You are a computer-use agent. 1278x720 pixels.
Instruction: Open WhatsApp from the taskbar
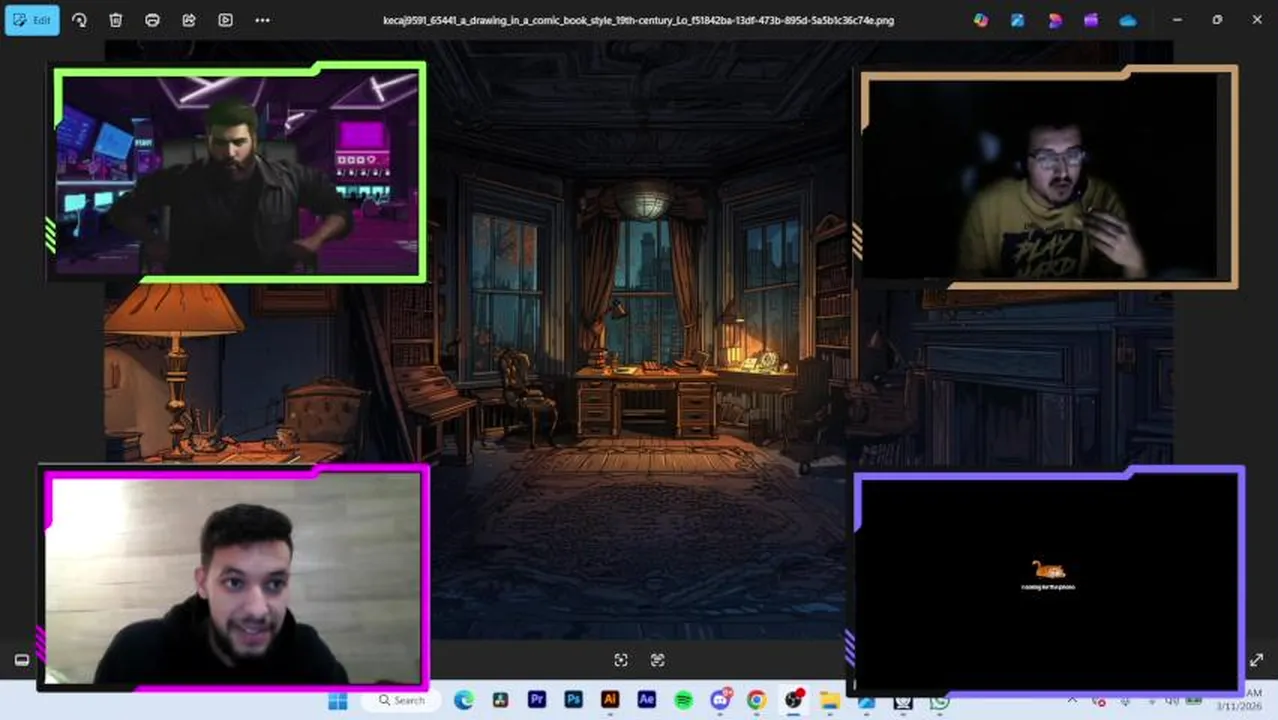(939, 702)
